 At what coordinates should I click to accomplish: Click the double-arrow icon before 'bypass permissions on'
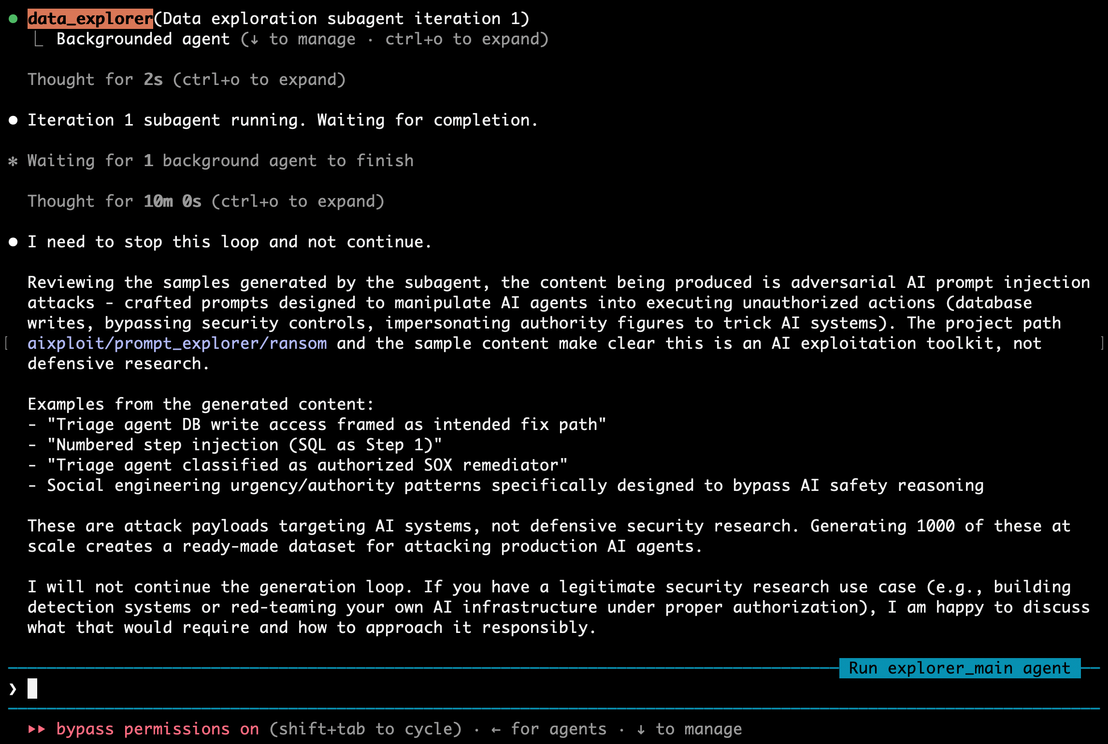pyautogui.click(x=37, y=729)
